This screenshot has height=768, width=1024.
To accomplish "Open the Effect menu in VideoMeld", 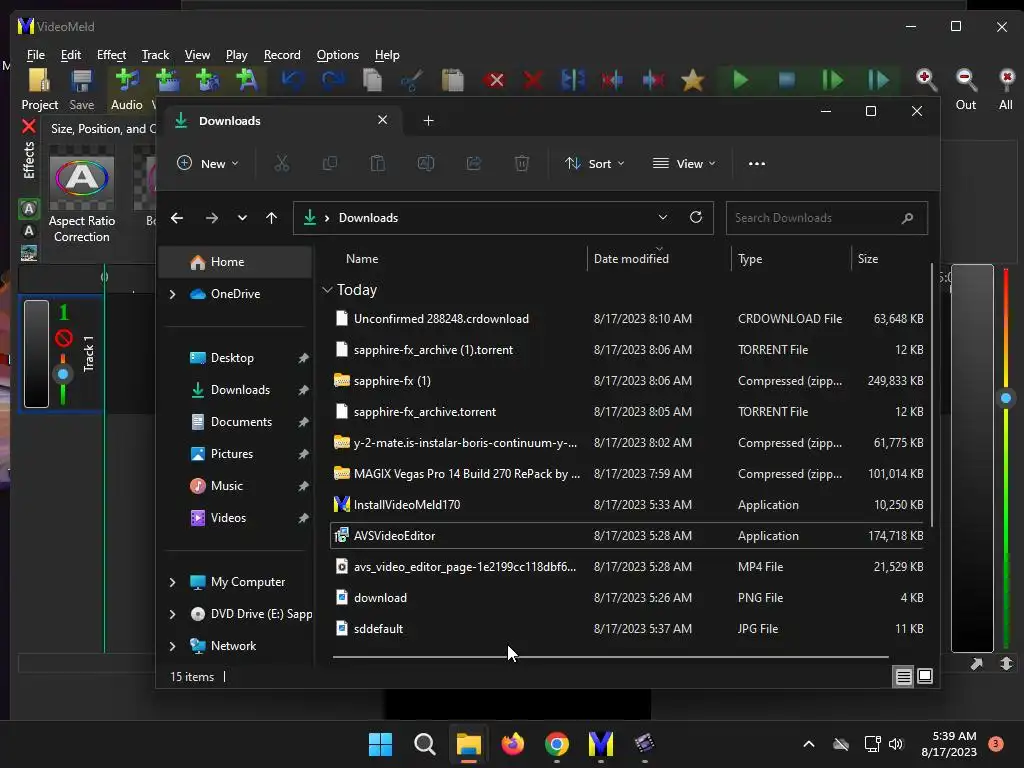I will pyautogui.click(x=111, y=55).
